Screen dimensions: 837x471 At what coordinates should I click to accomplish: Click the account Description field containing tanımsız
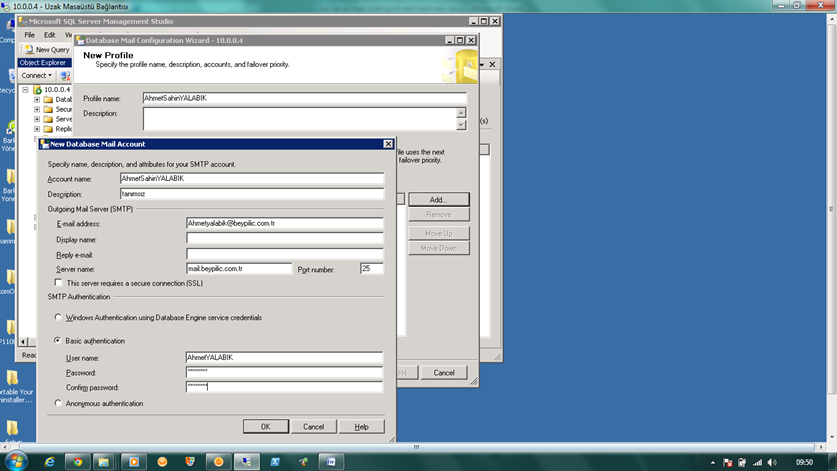[252, 194]
